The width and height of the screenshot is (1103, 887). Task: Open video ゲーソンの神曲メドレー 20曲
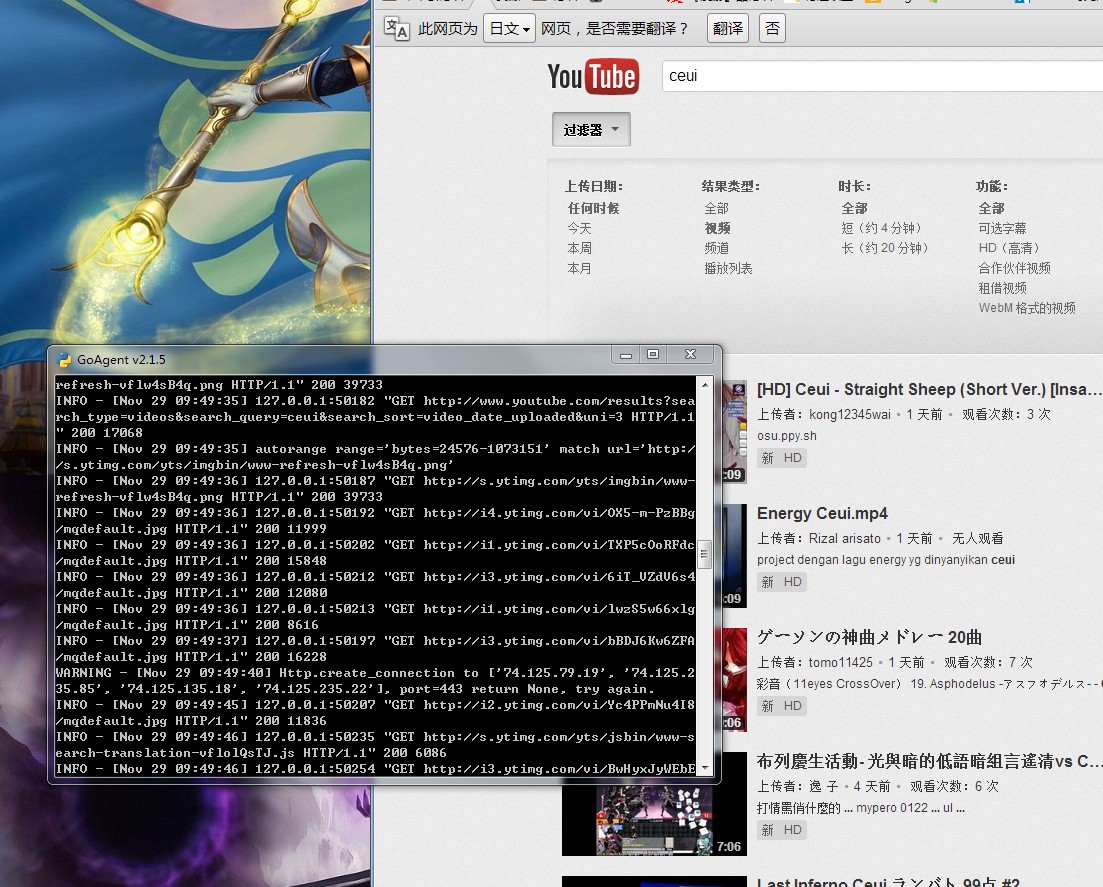(x=869, y=637)
